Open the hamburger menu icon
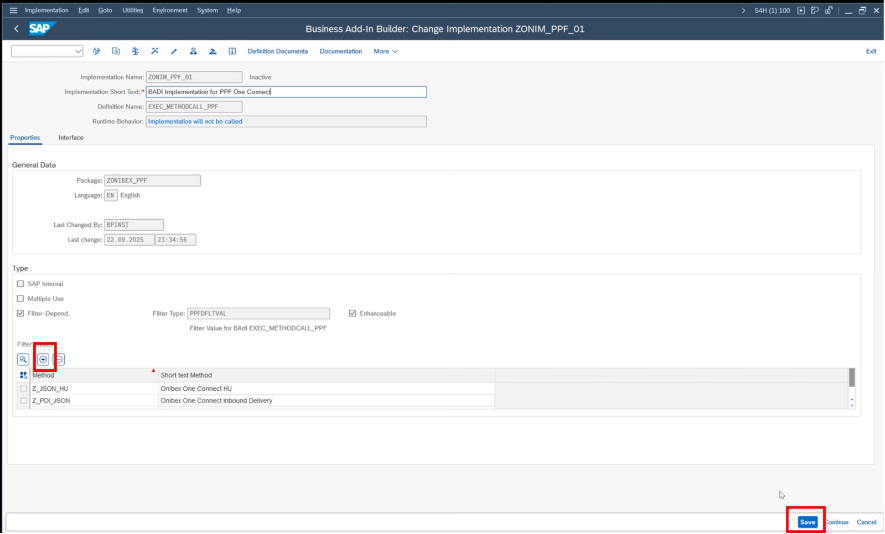 [13, 10]
